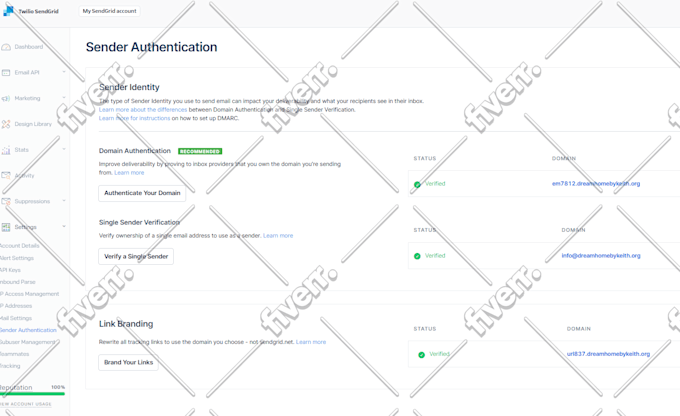Viewport: 680px width, 416px height.
Task: Click the Settings sidebar icon
Action: (x=6, y=227)
